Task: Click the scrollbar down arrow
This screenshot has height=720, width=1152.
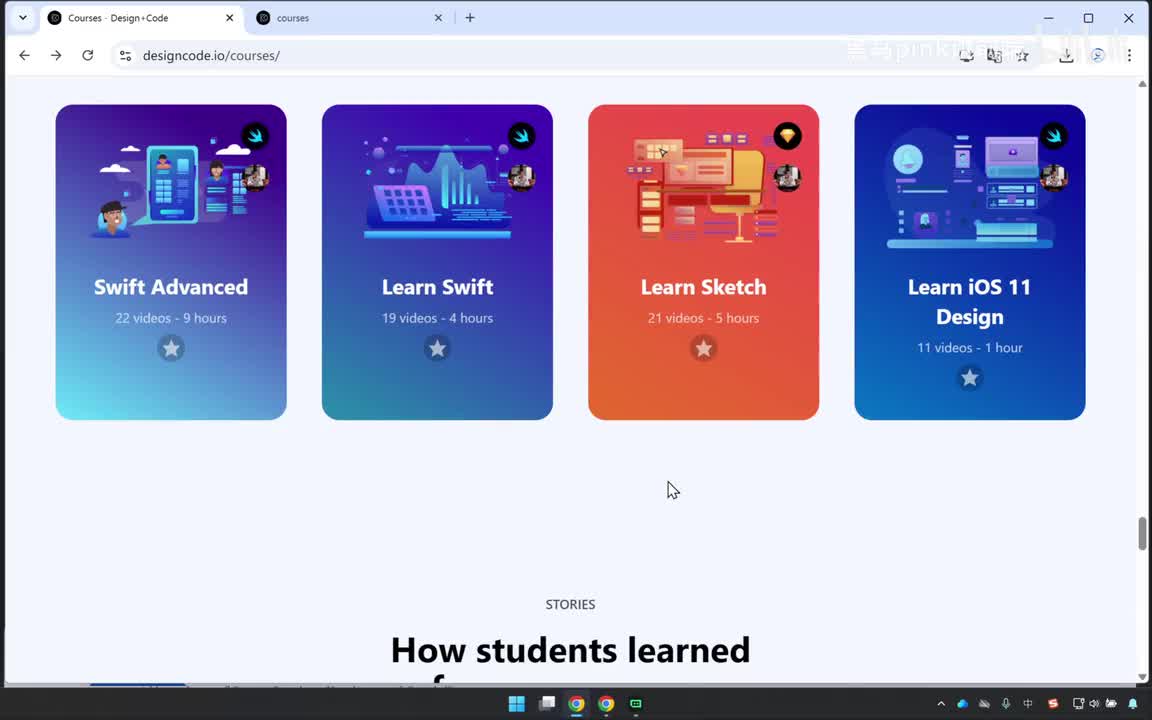Action: point(1142,677)
